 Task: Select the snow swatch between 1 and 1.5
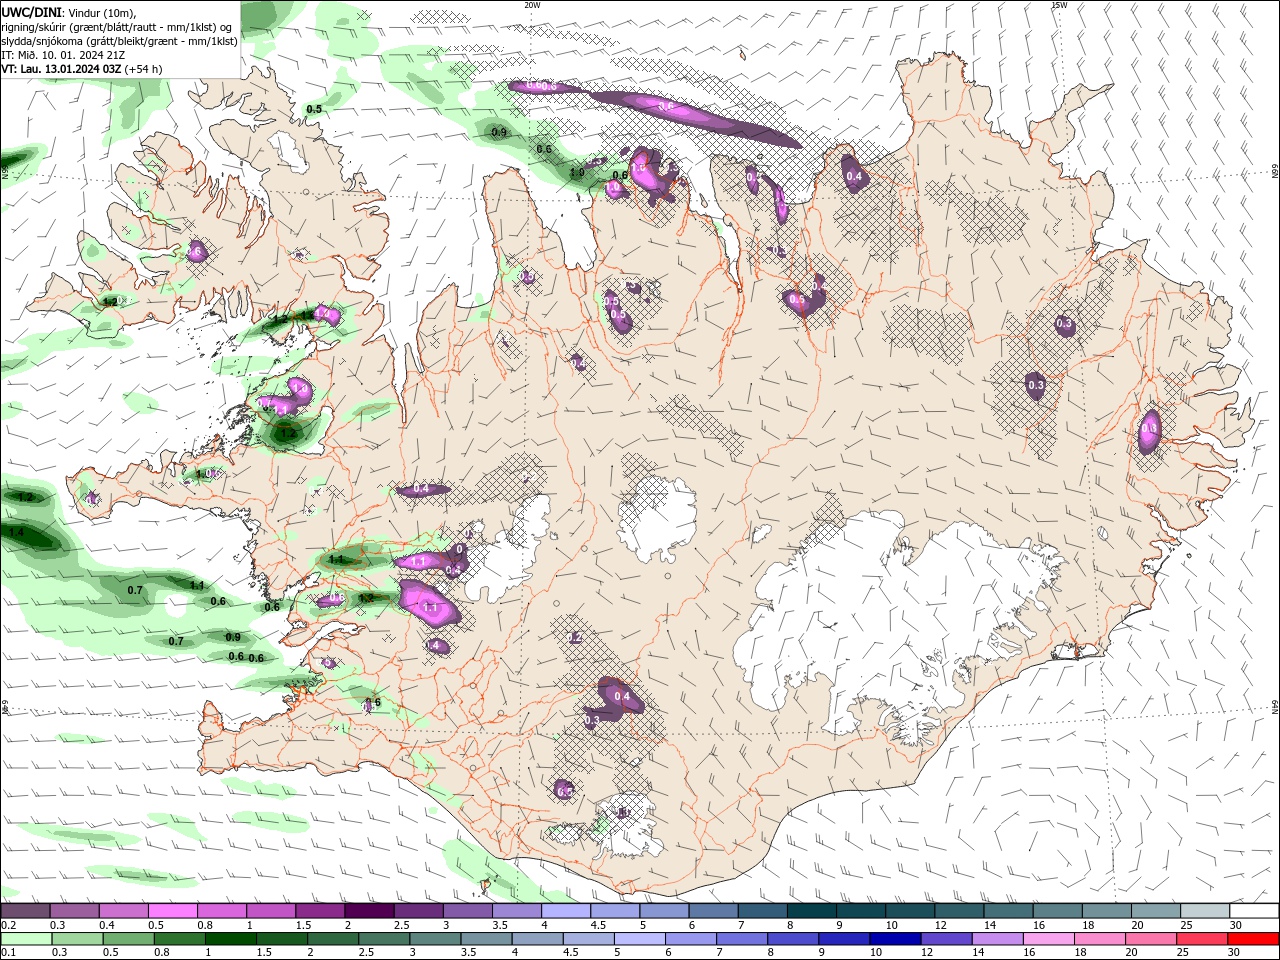[270, 910]
